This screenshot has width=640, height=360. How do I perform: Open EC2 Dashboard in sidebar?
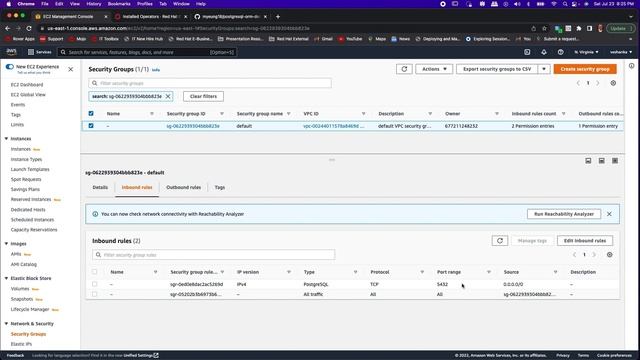[27, 85]
